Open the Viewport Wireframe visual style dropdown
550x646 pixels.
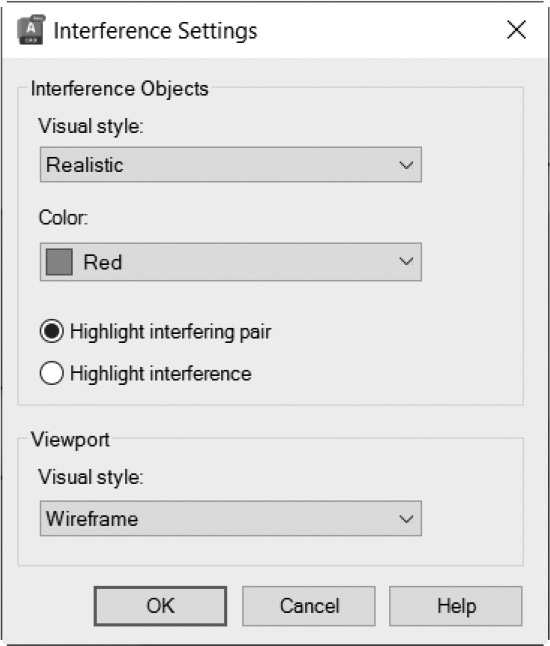(231, 518)
